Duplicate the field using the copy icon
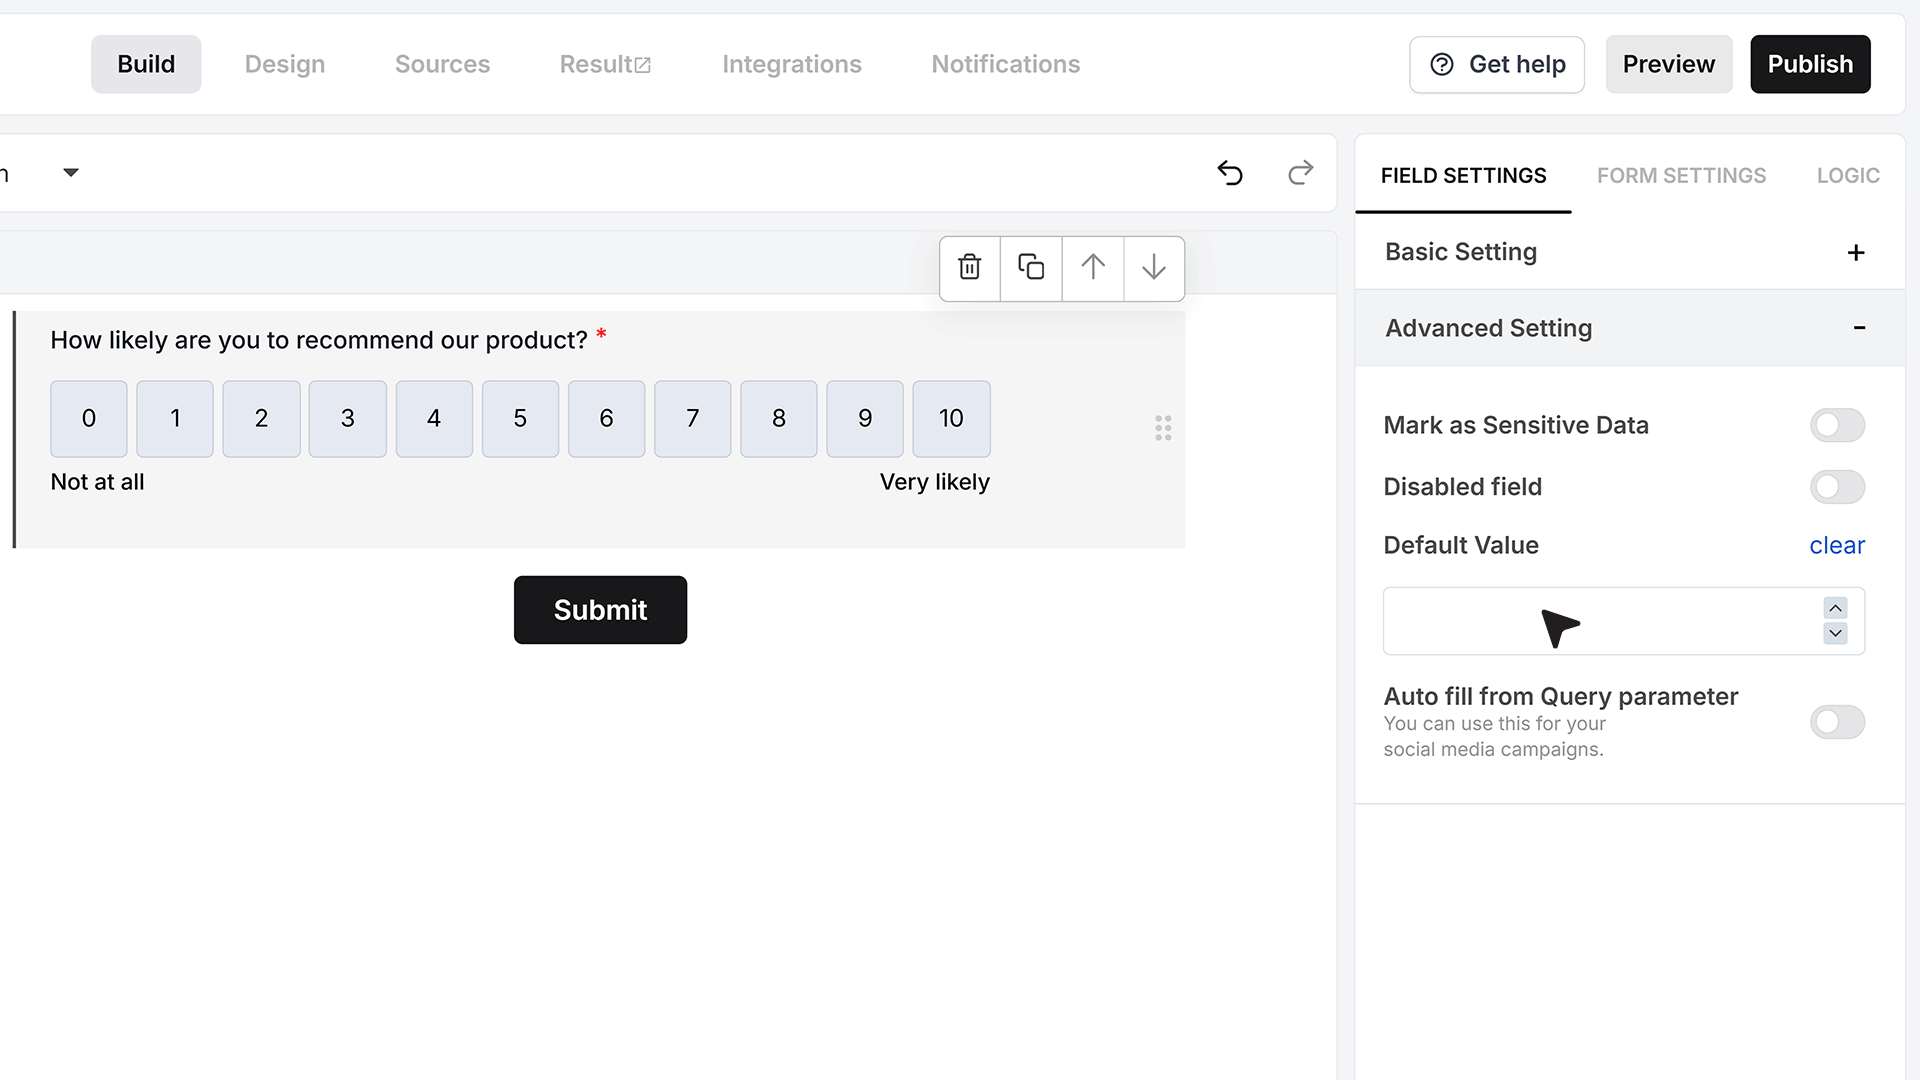This screenshot has height=1080, width=1920. coord(1031,268)
